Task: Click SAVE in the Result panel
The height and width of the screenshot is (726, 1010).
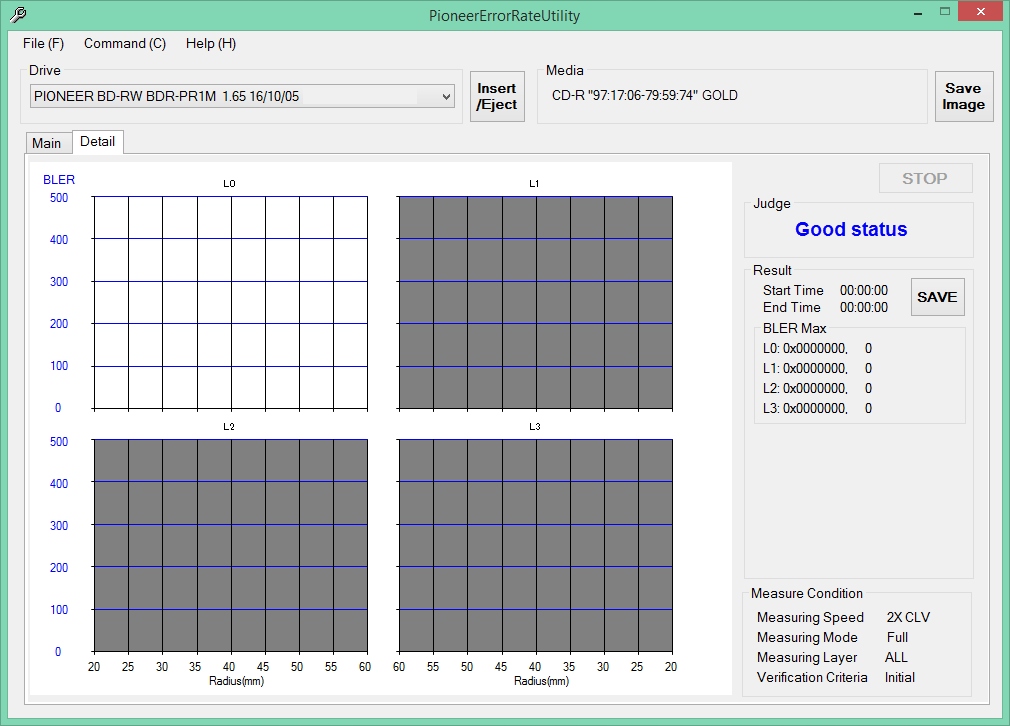Action: pos(937,297)
